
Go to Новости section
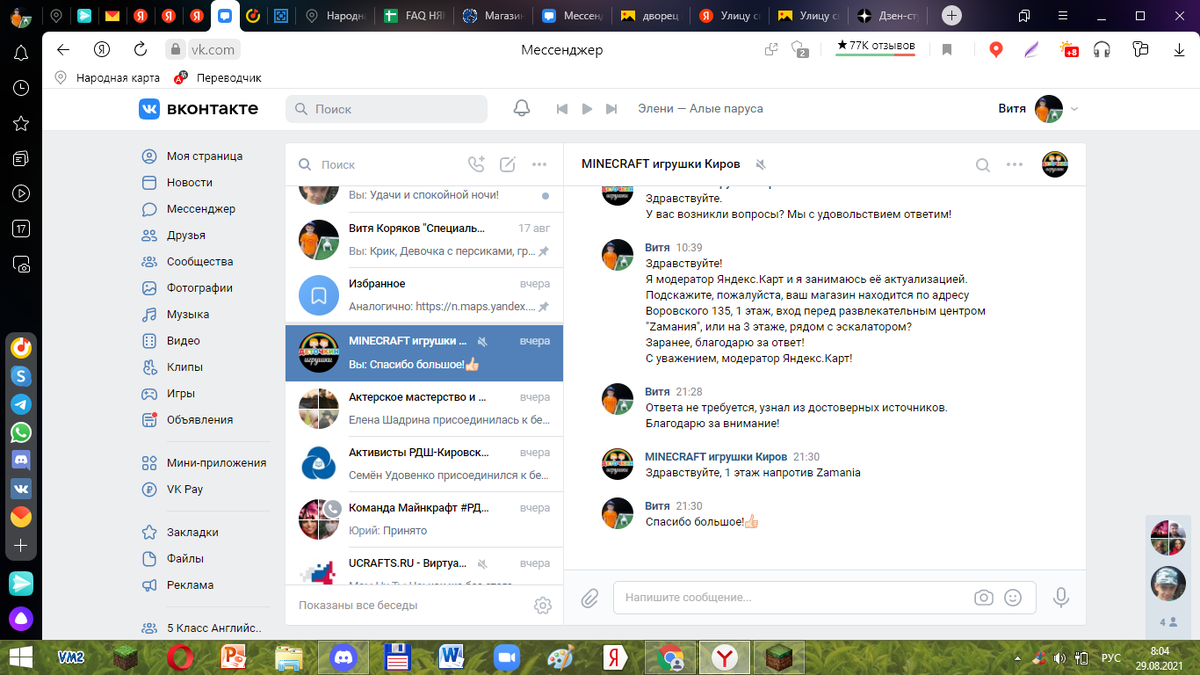point(189,182)
